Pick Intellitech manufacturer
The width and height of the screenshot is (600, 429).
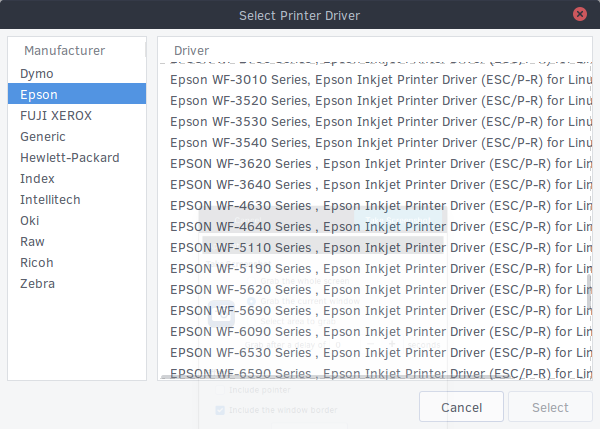click(77, 199)
